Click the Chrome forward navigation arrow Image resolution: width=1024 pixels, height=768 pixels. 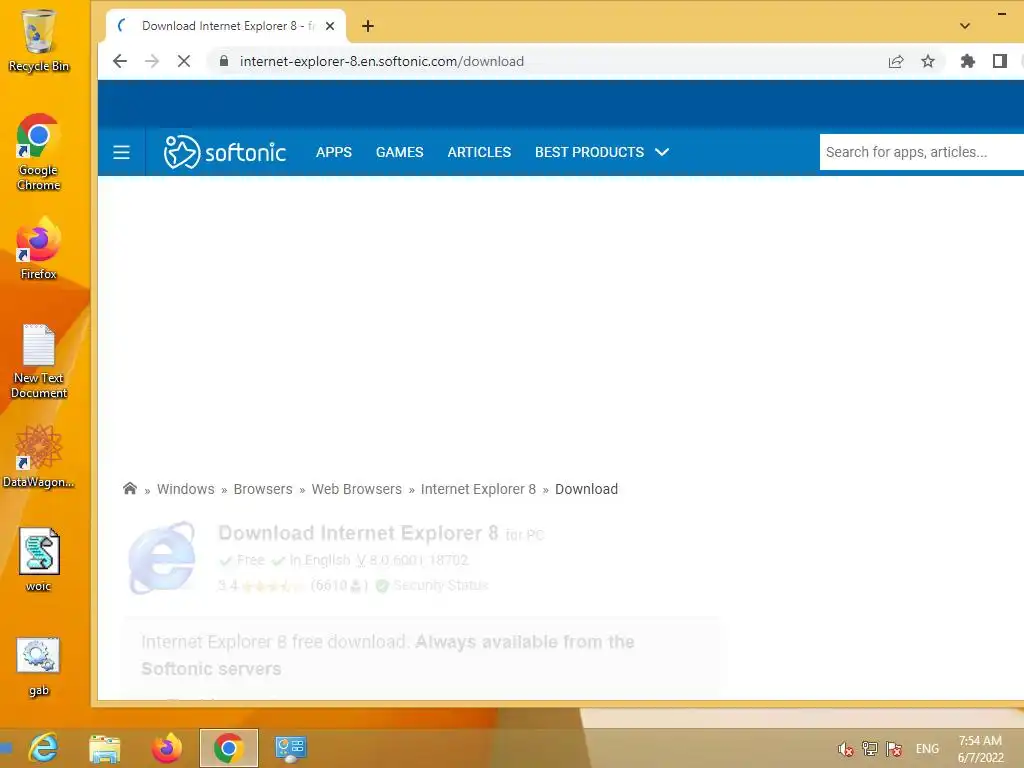pyautogui.click(x=152, y=61)
